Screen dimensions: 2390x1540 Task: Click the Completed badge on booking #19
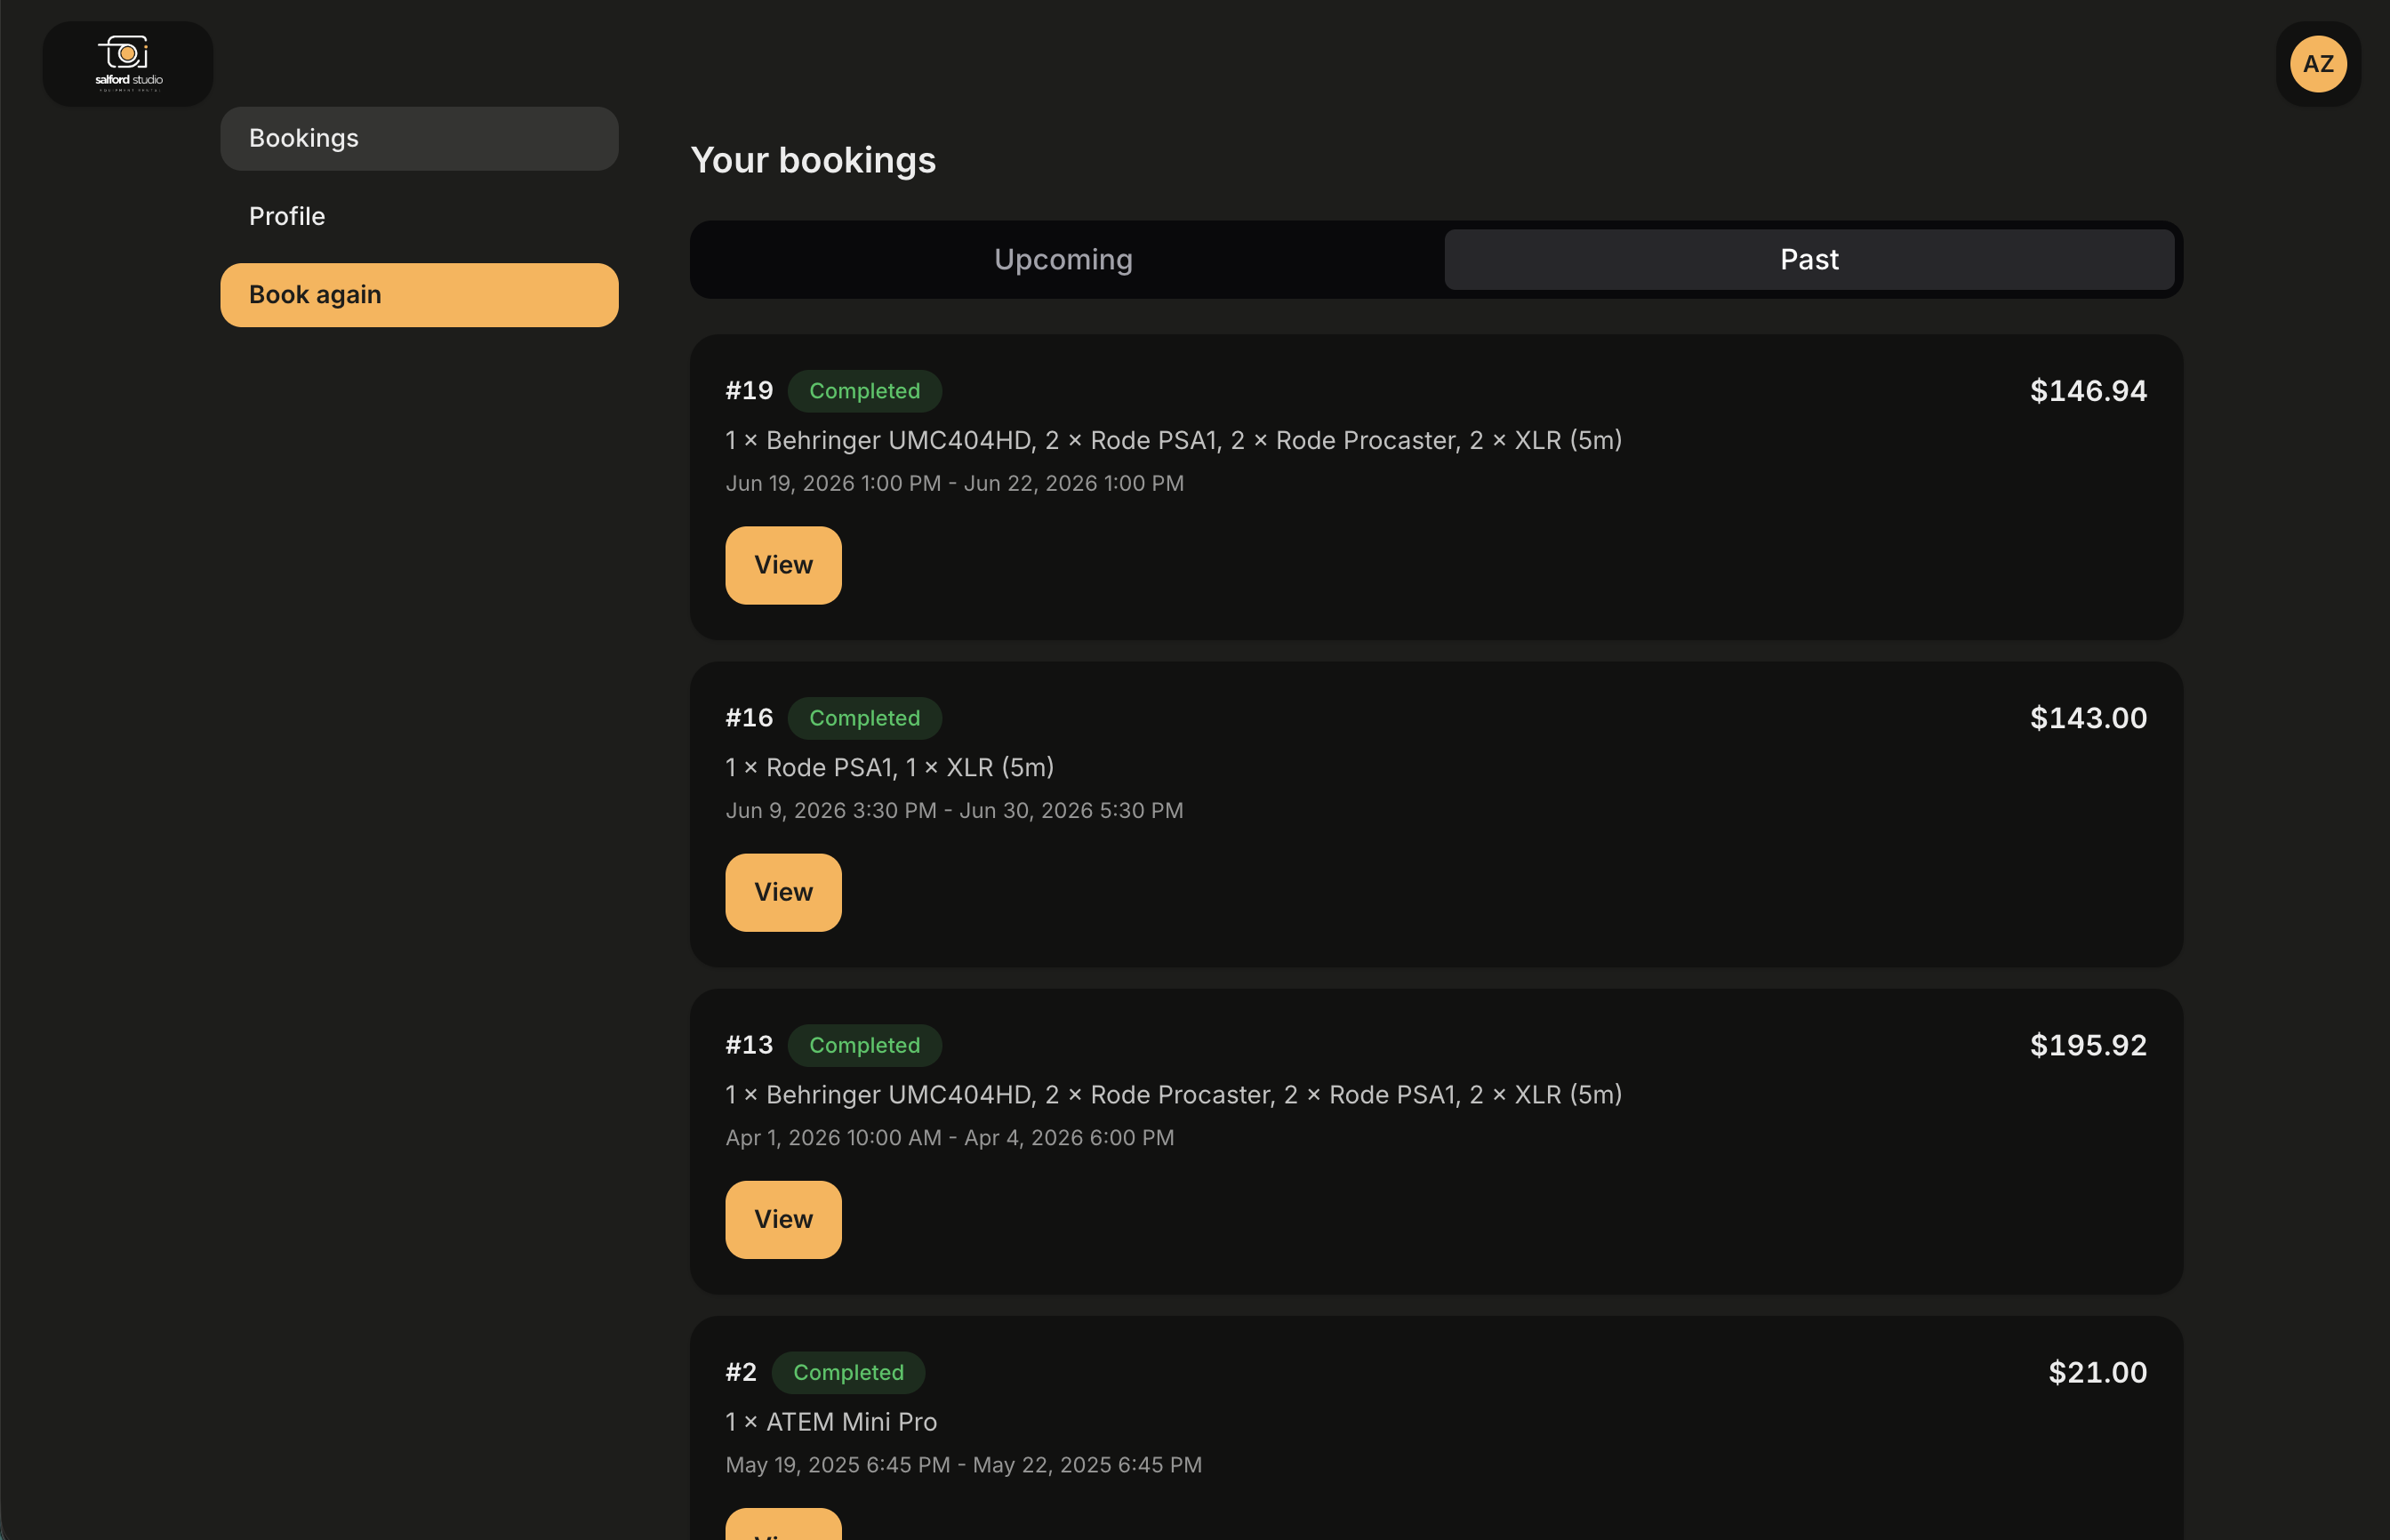point(864,391)
